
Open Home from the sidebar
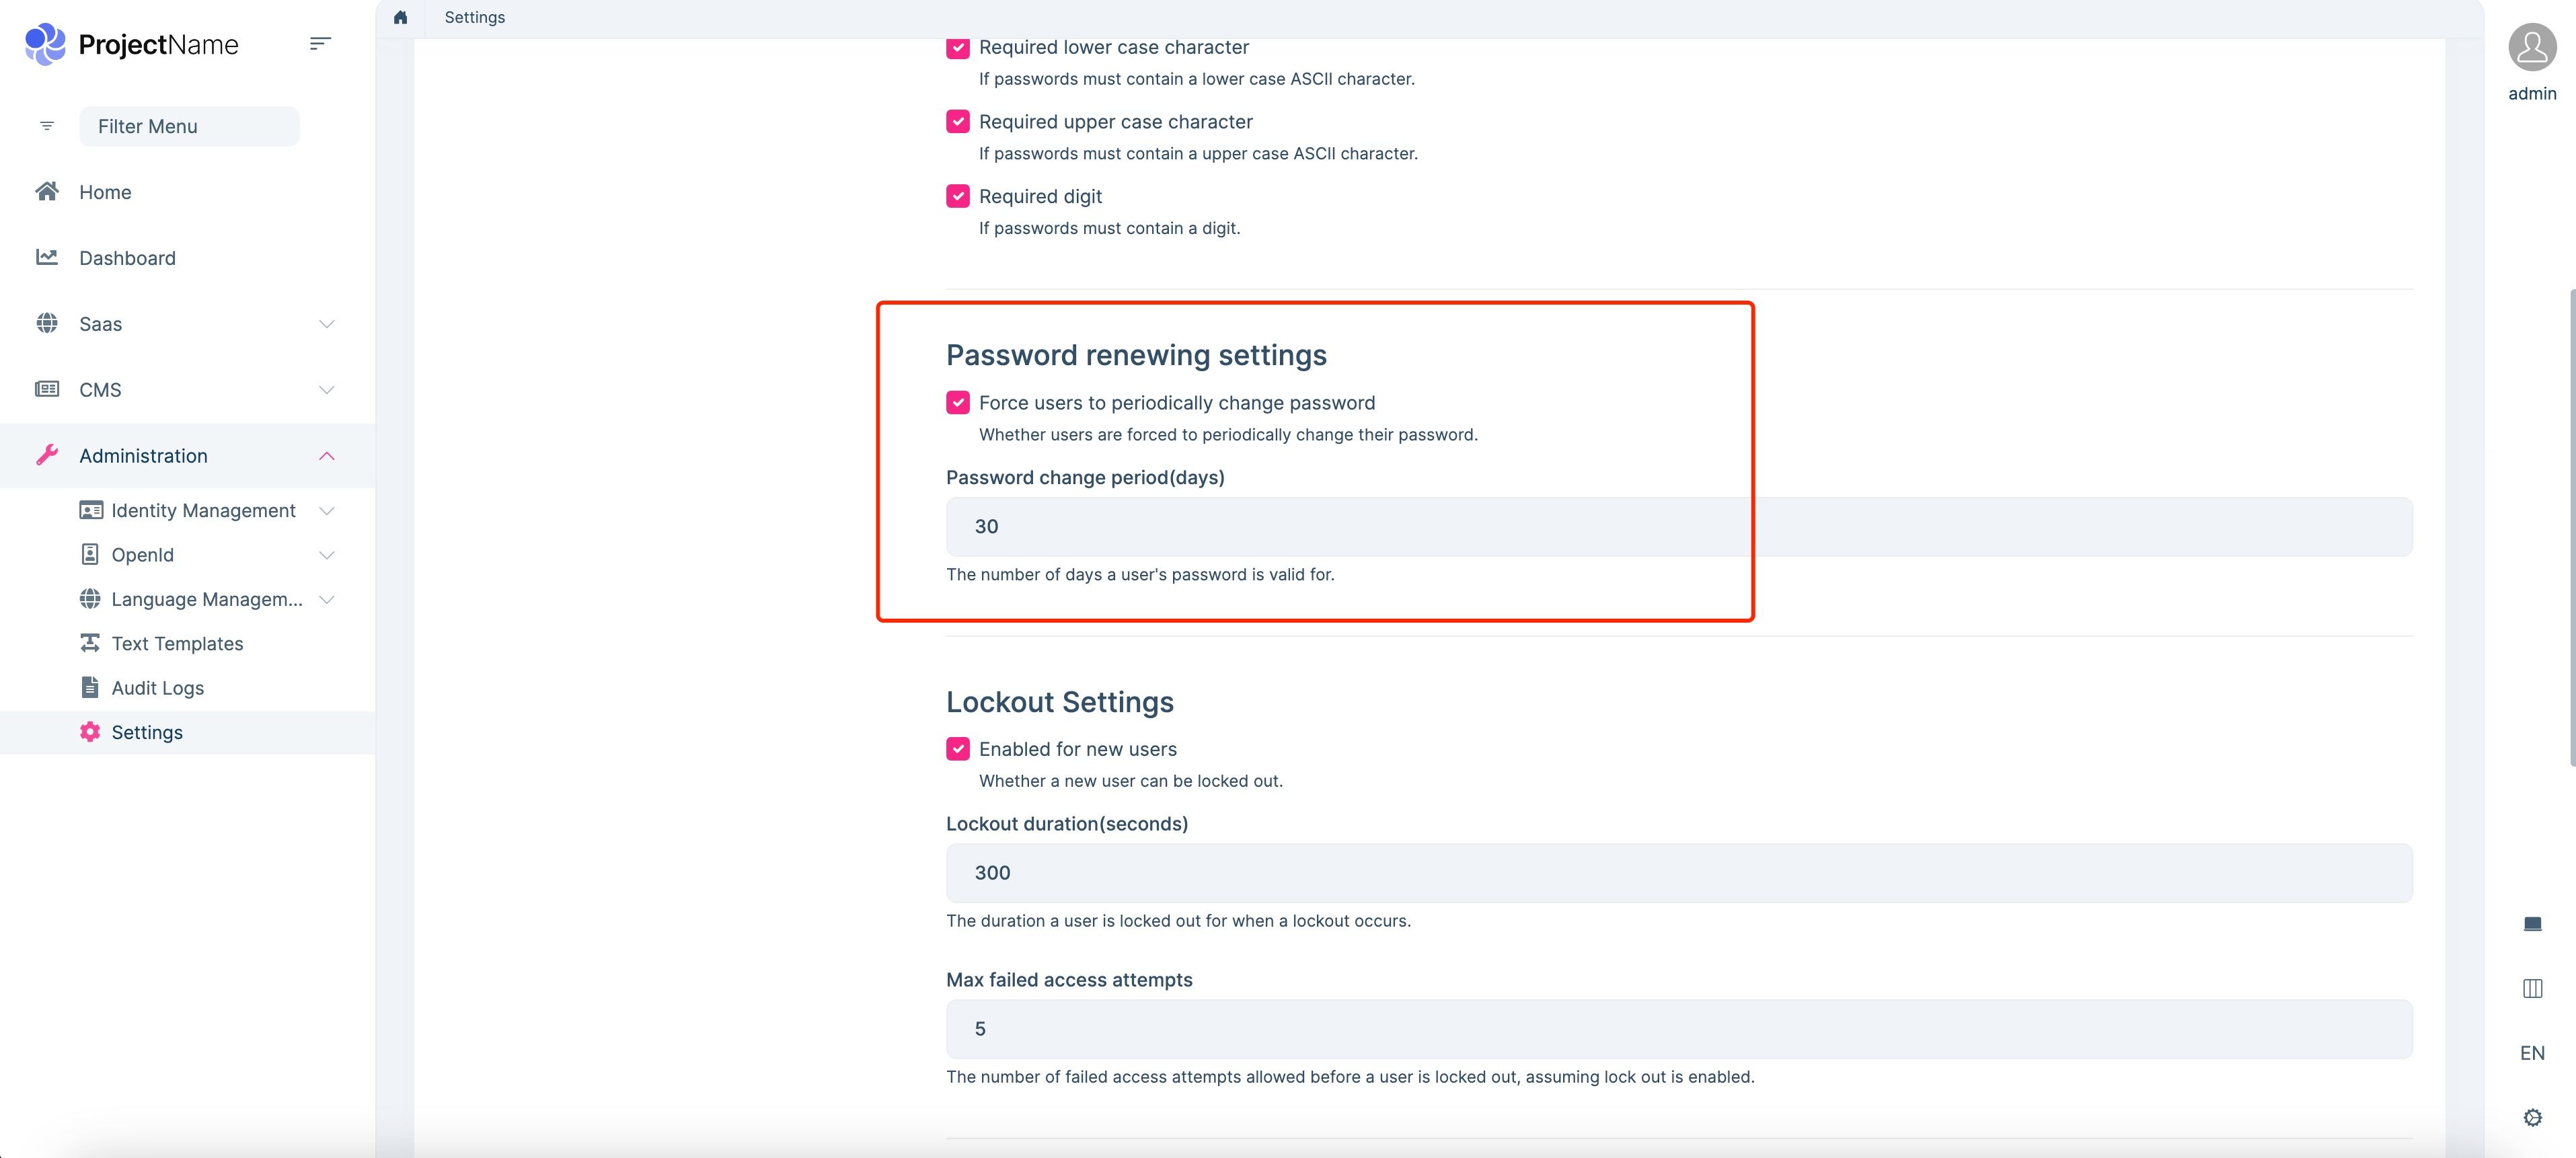[x=105, y=191]
